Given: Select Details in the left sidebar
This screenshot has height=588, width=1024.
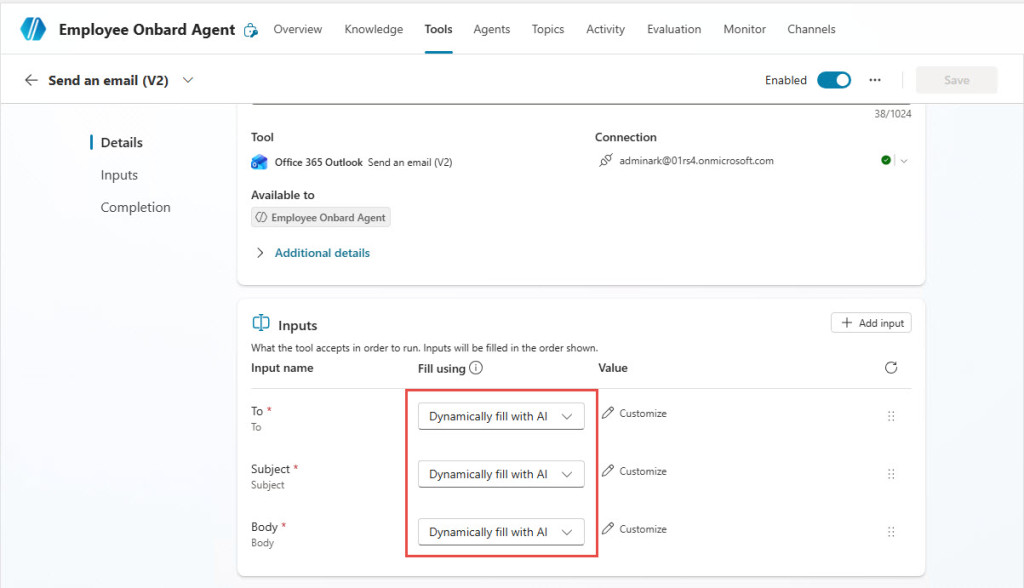Looking at the screenshot, I should tap(121, 142).
